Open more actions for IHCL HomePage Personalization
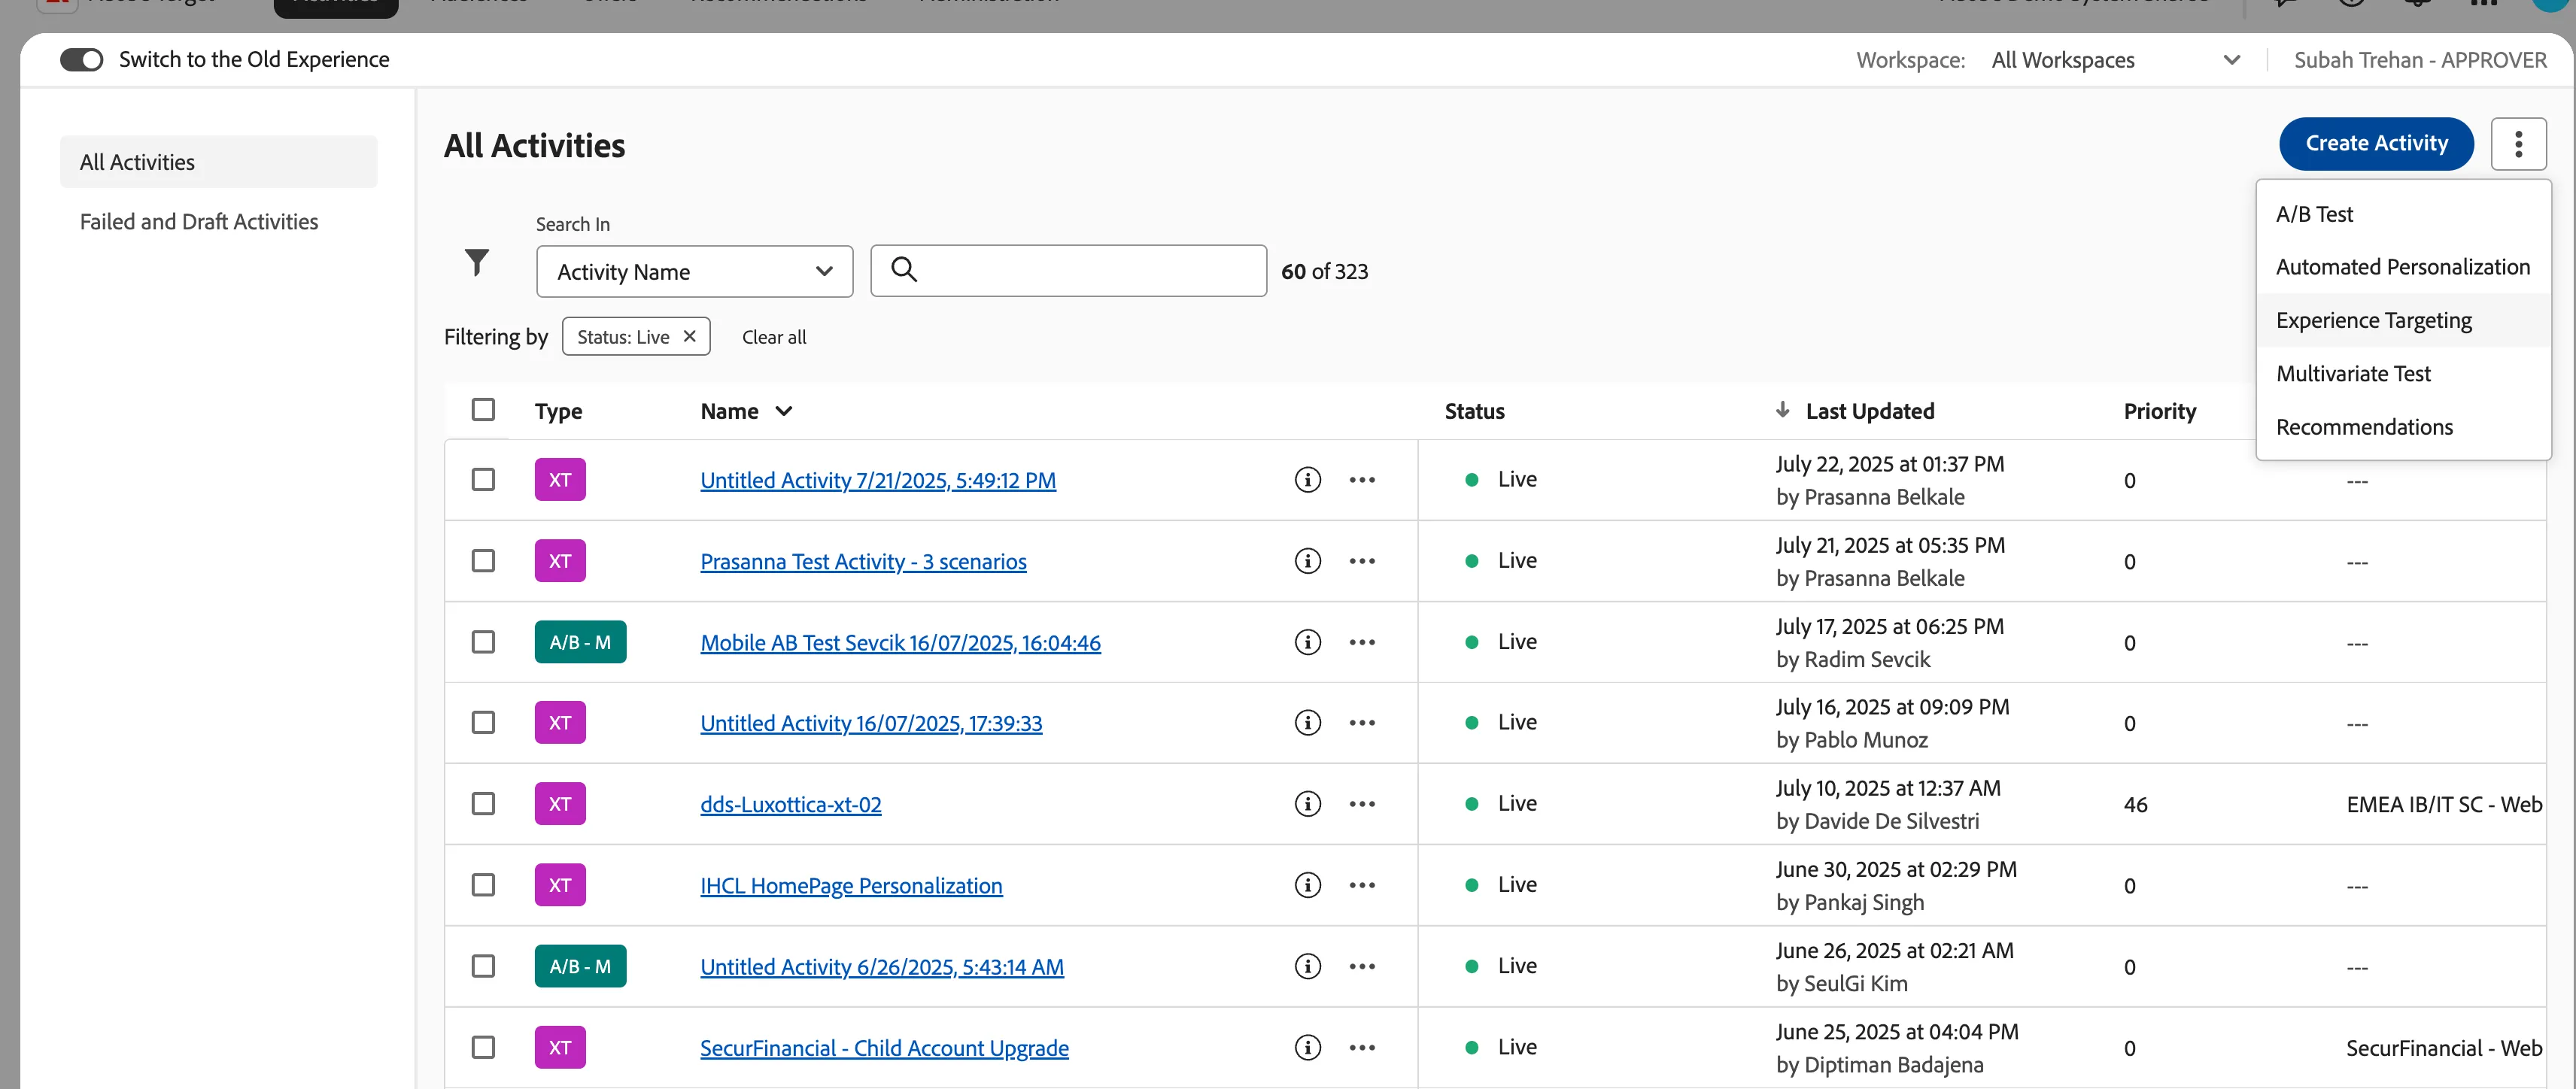 (x=1362, y=885)
